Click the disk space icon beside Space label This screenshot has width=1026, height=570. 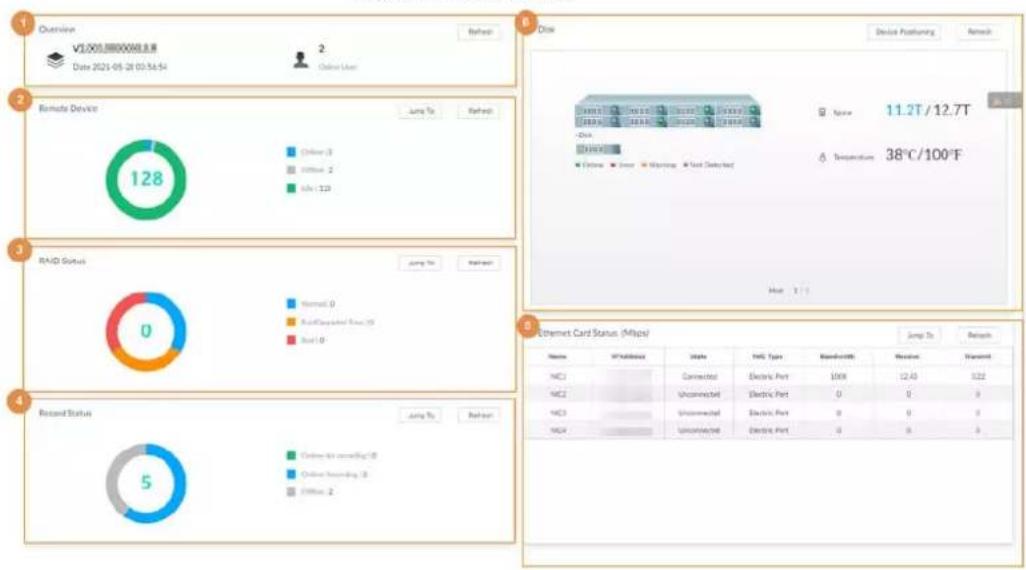coord(823,113)
